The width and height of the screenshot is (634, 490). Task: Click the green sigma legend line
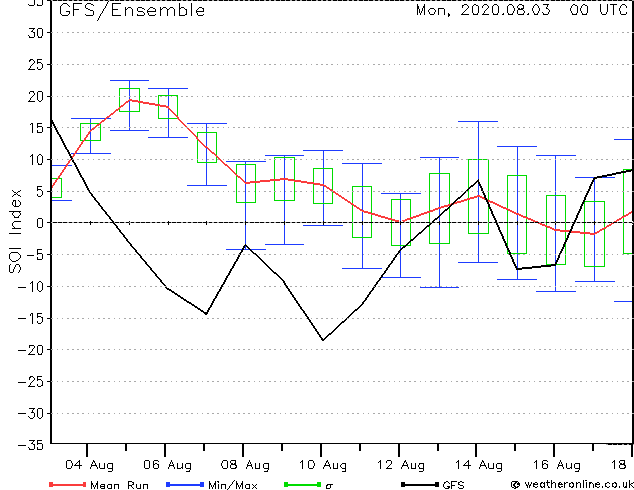303,484
